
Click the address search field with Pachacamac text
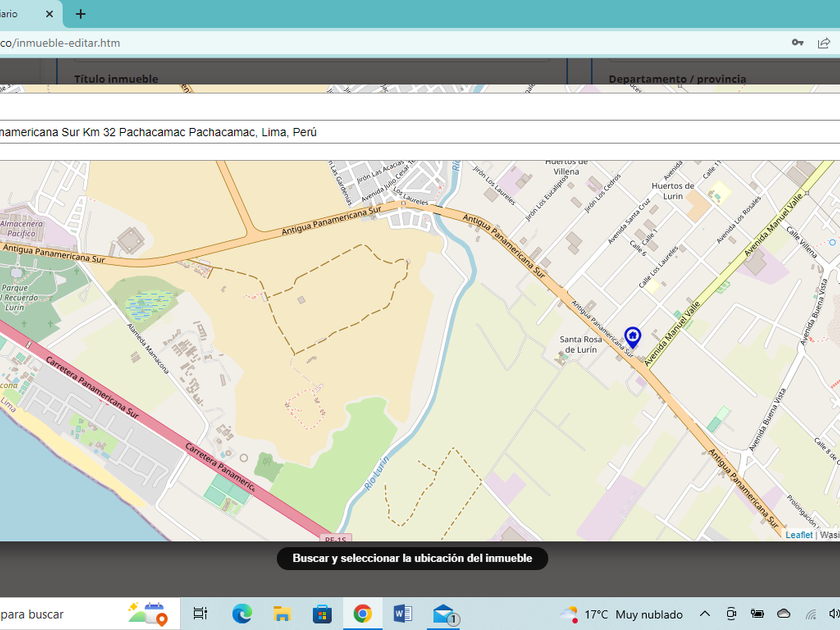400,132
